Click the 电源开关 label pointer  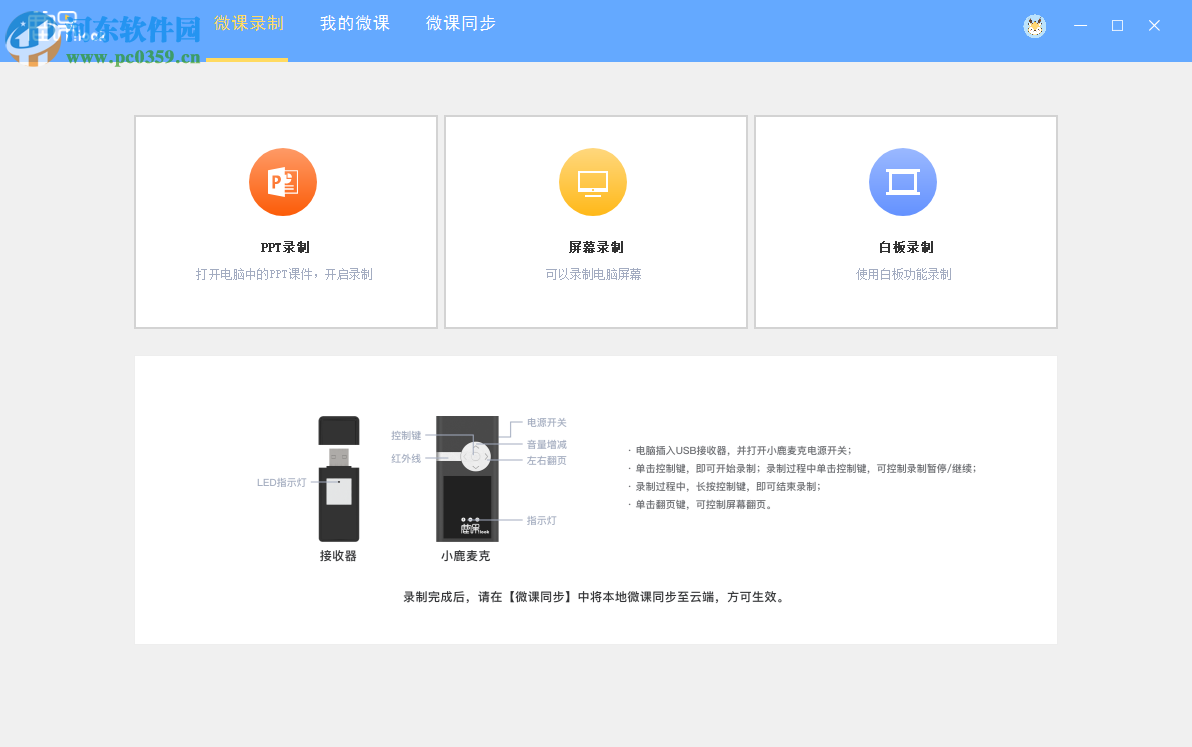tap(546, 422)
